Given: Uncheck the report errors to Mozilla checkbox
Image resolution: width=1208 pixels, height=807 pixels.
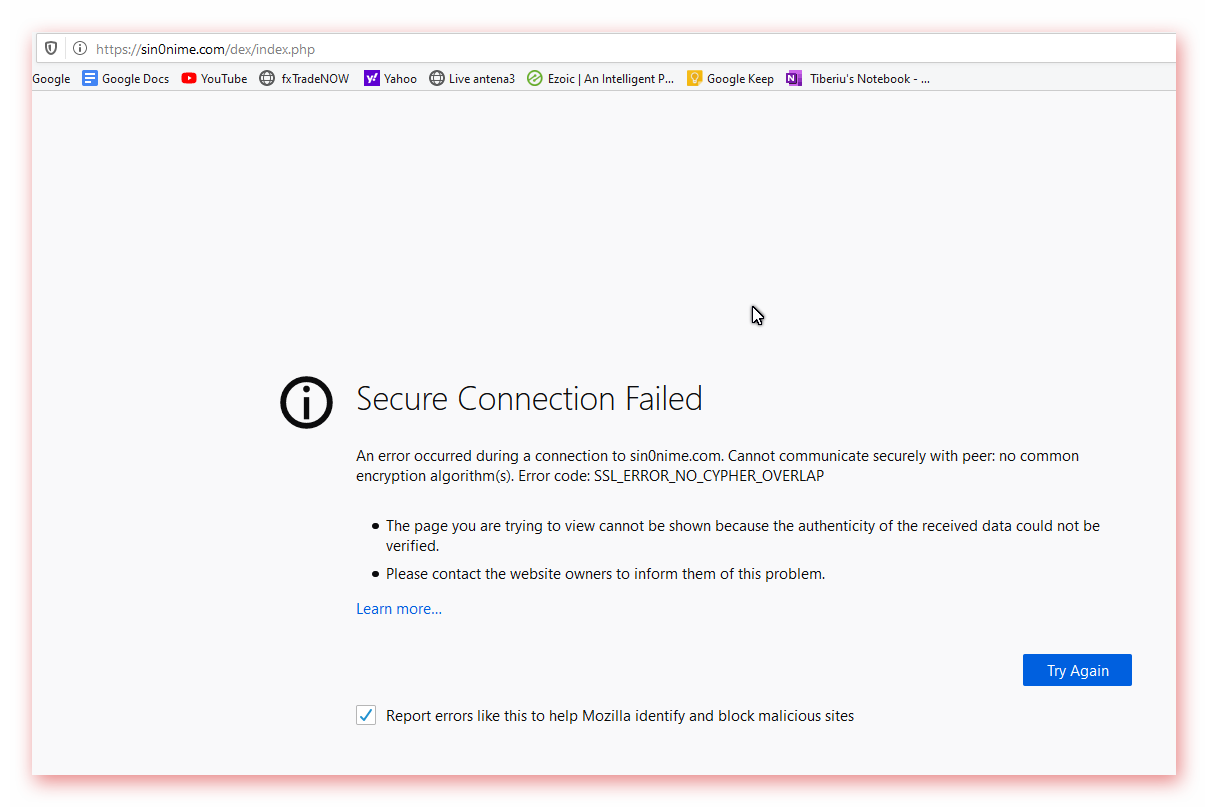Looking at the screenshot, I should tap(366, 715).
